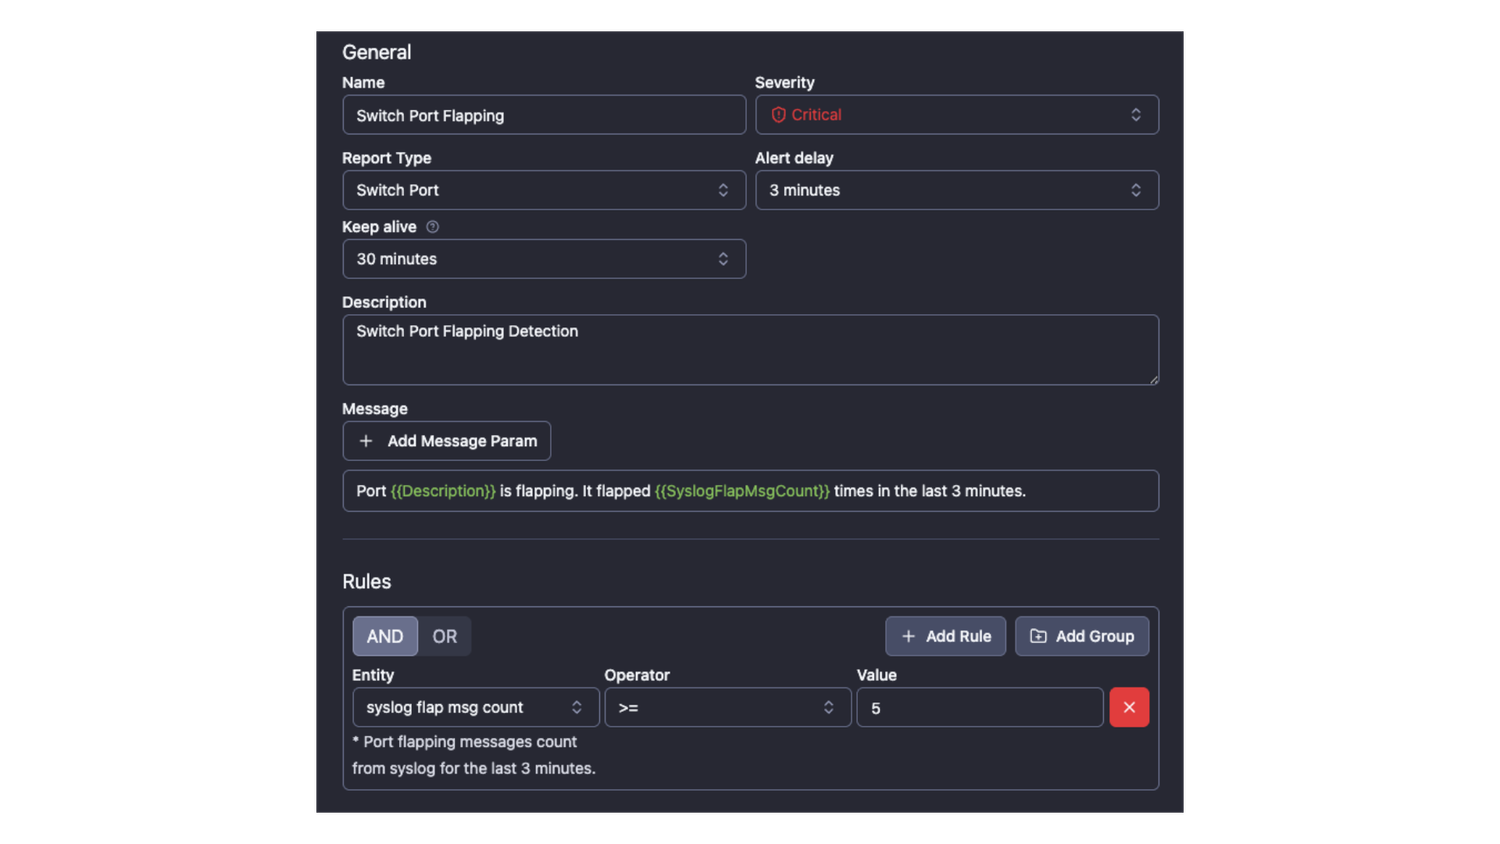
Task: Open the Alert delay dropdown
Action: (957, 190)
